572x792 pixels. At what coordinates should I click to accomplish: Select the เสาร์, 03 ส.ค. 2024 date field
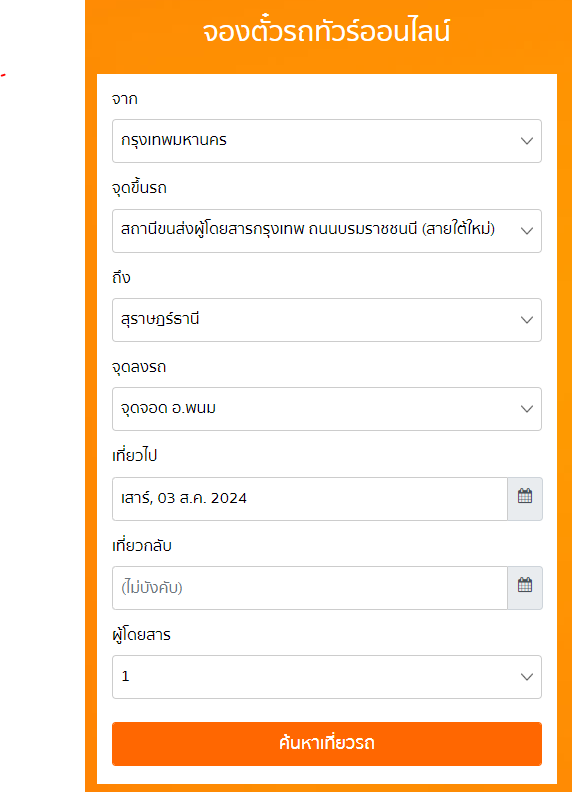point(310,499)
